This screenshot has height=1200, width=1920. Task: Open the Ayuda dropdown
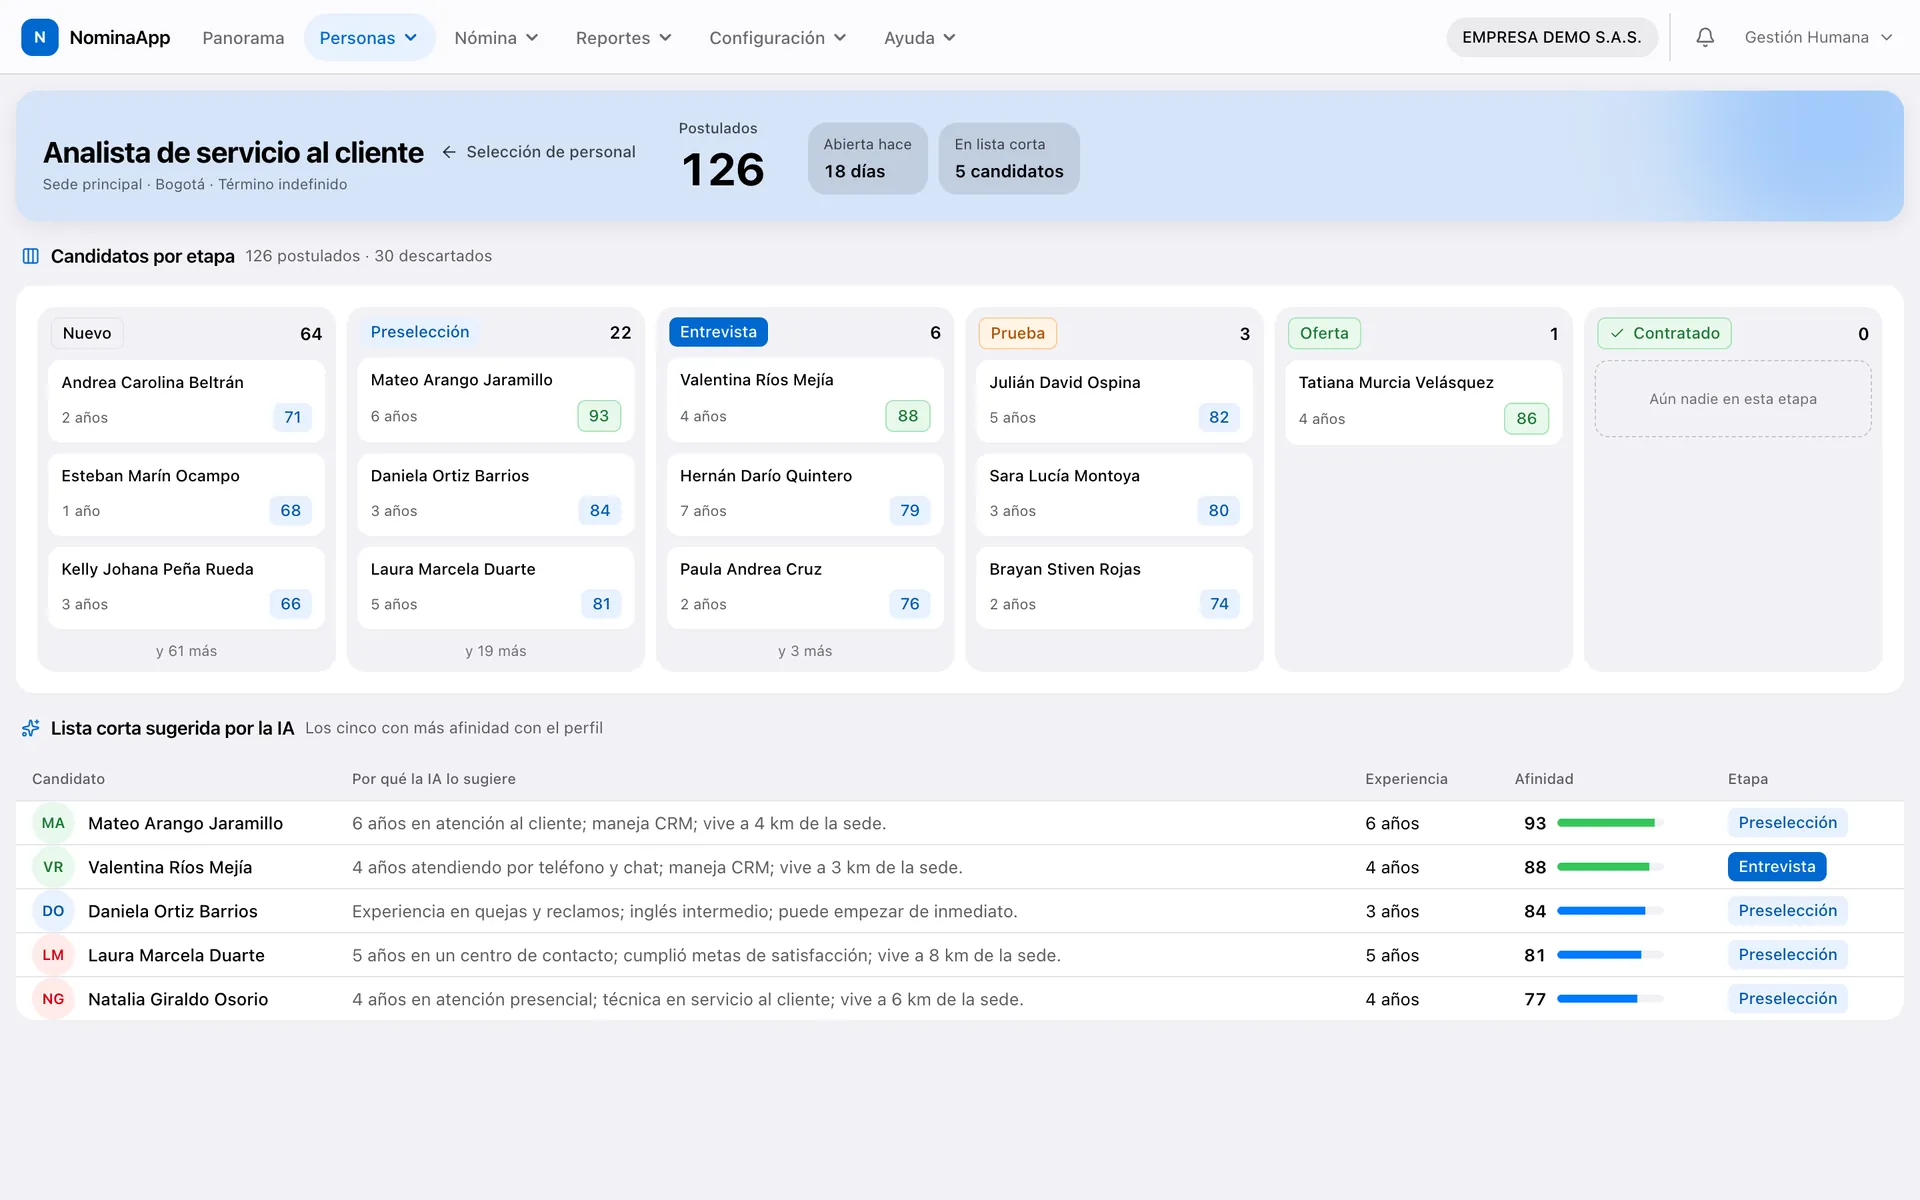(x=919, y=37)
